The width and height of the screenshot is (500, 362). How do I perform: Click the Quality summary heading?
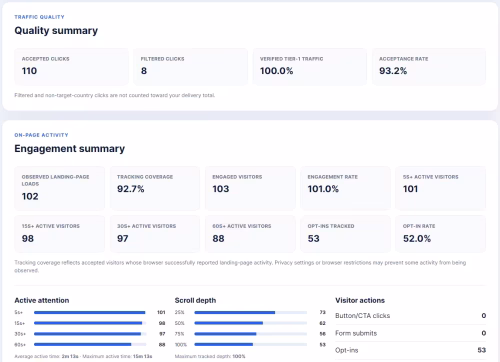[56, 30]
